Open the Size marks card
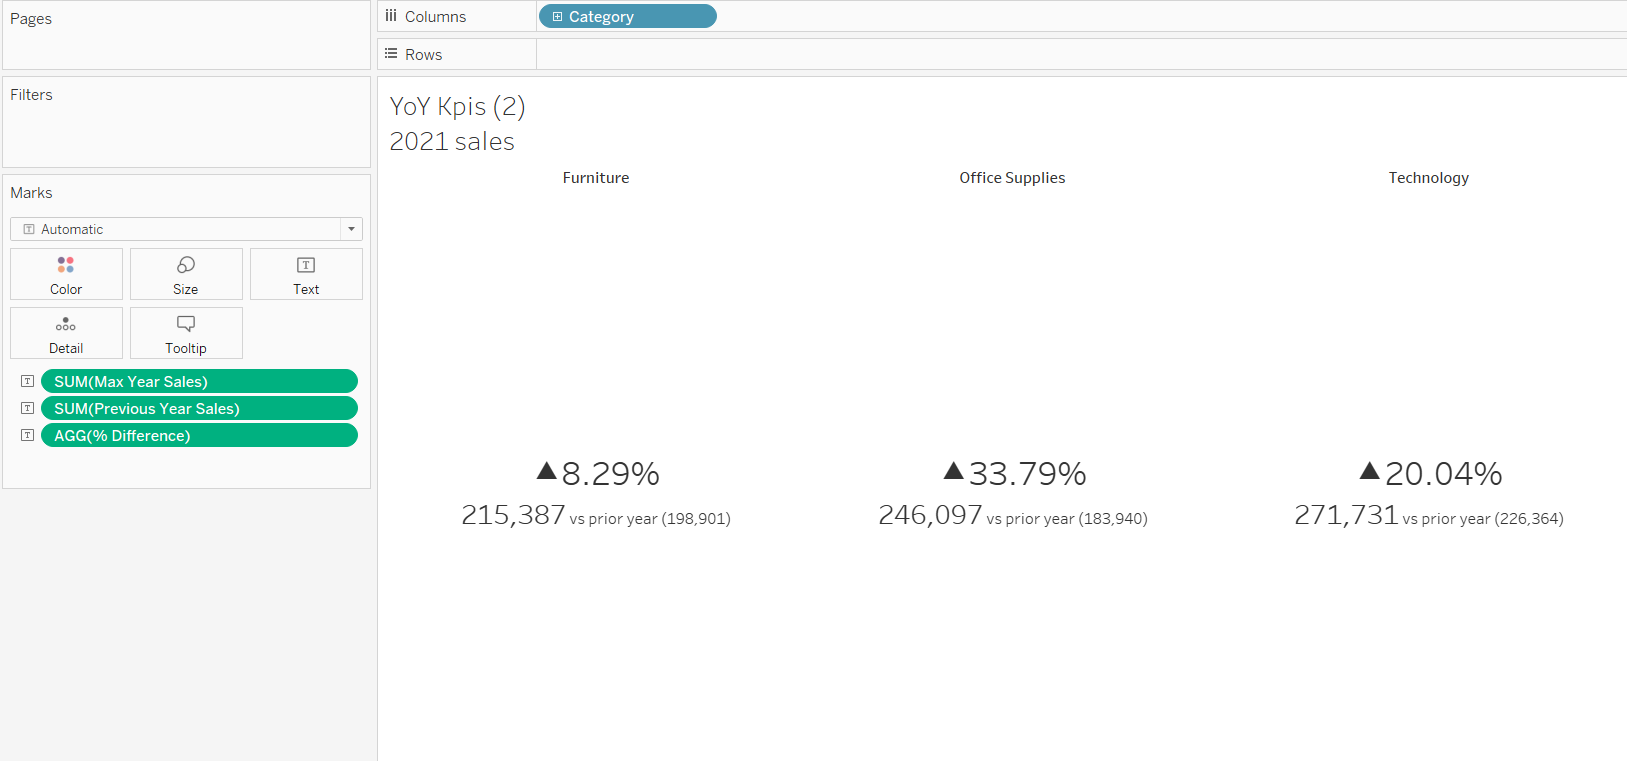 point(186,274)
